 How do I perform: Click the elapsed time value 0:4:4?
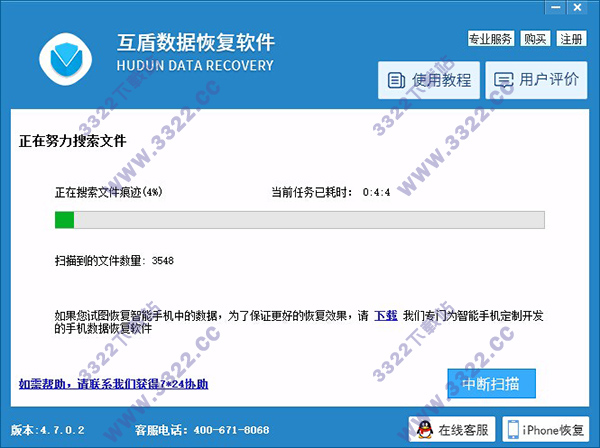377,192
